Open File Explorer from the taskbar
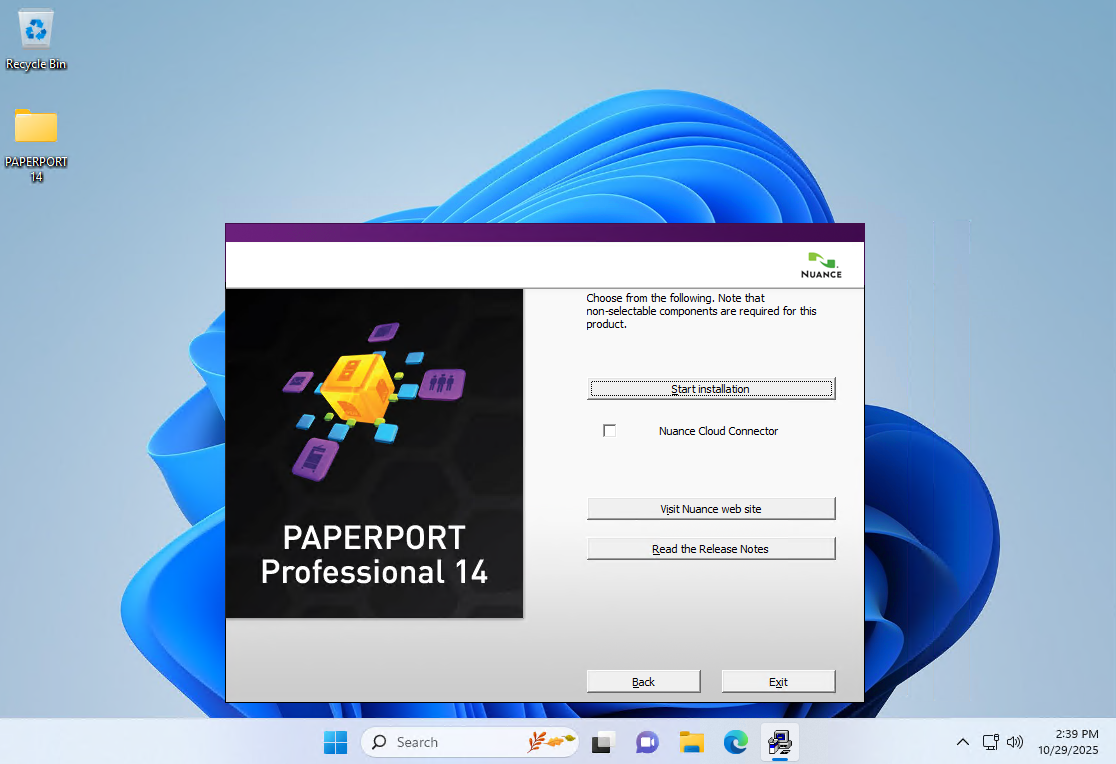This screenshot has height=764, width=1116. (691, 742)
